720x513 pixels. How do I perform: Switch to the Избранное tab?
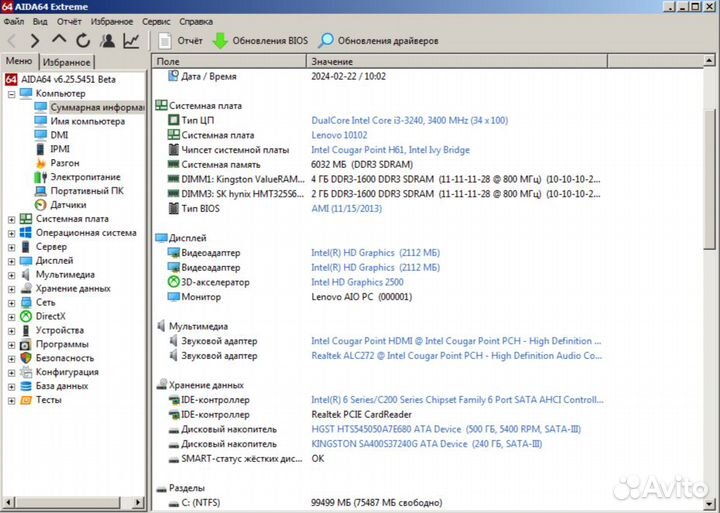coord(67,62)
